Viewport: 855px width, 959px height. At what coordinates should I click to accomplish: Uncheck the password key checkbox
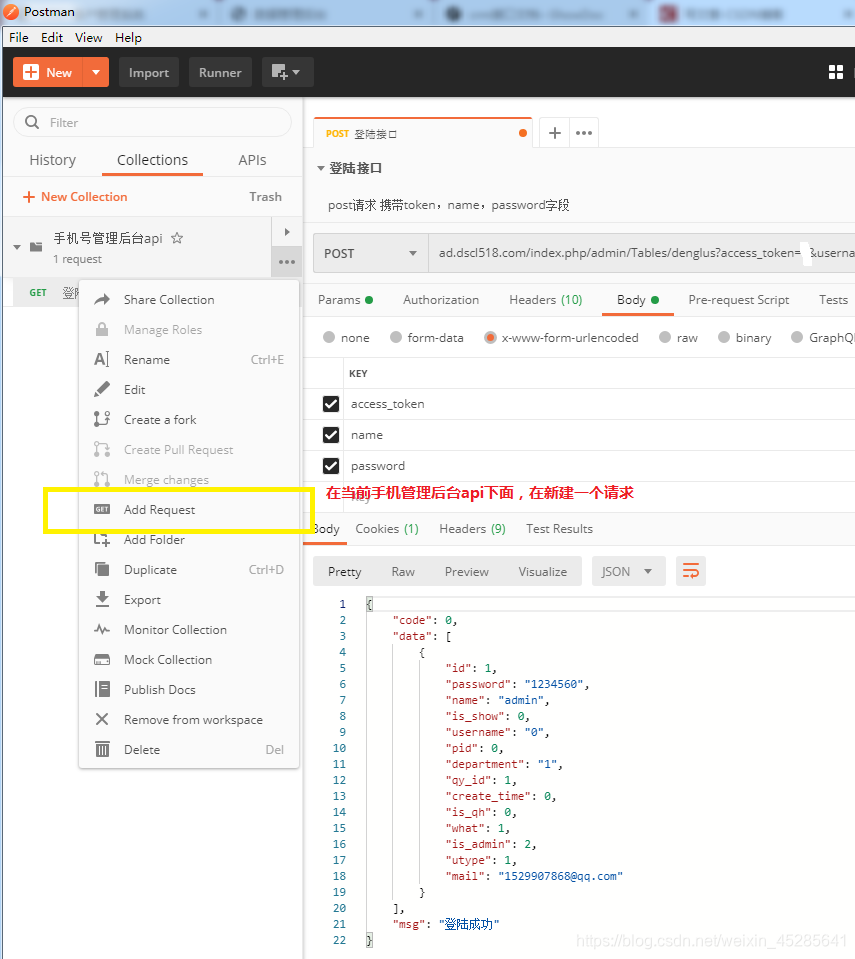pos(331,466)
